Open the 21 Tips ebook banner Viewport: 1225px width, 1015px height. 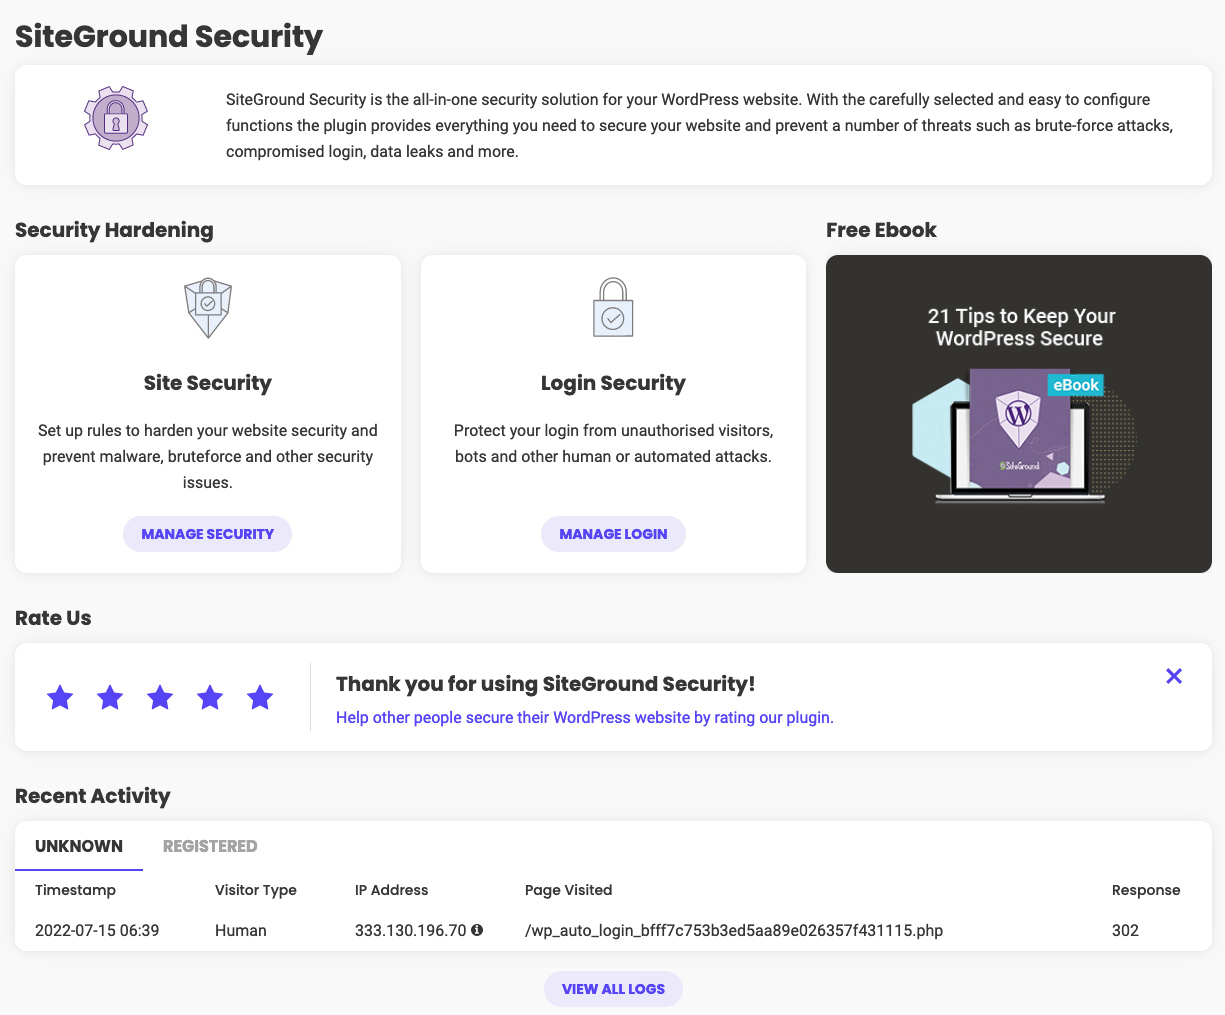1019,414
